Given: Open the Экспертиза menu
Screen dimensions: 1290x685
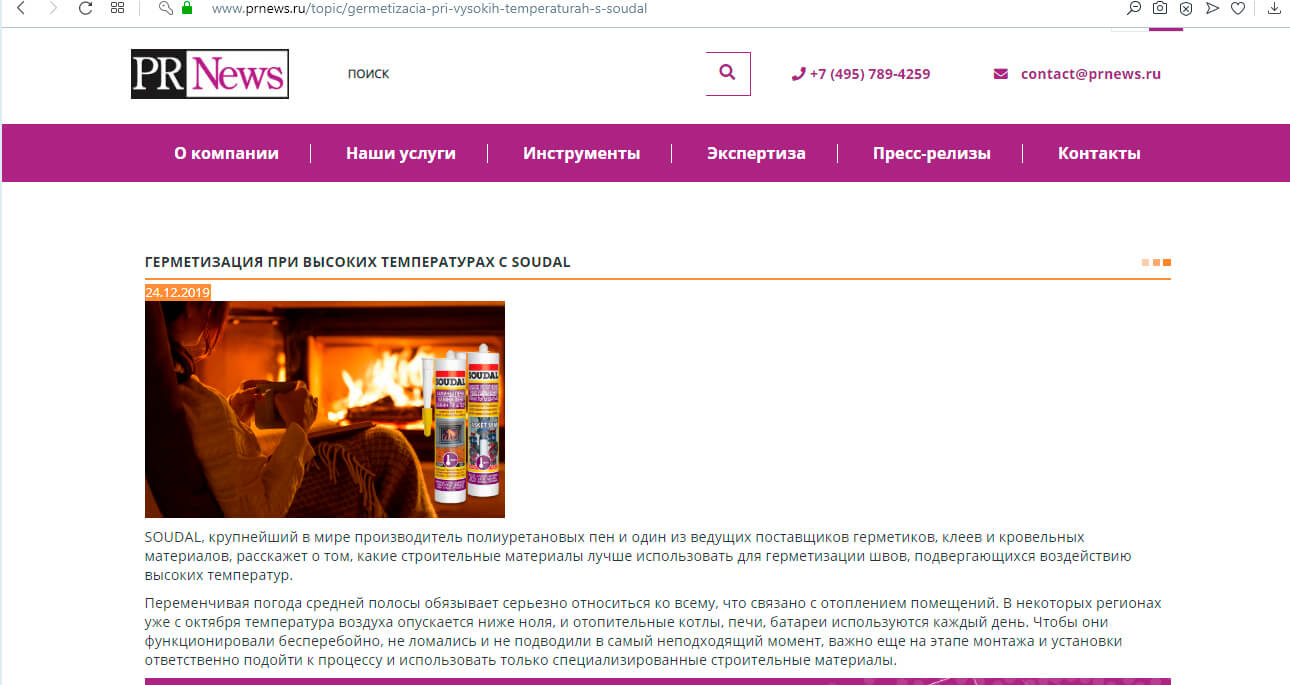Looking at the screenshot, I should (756, 153).
